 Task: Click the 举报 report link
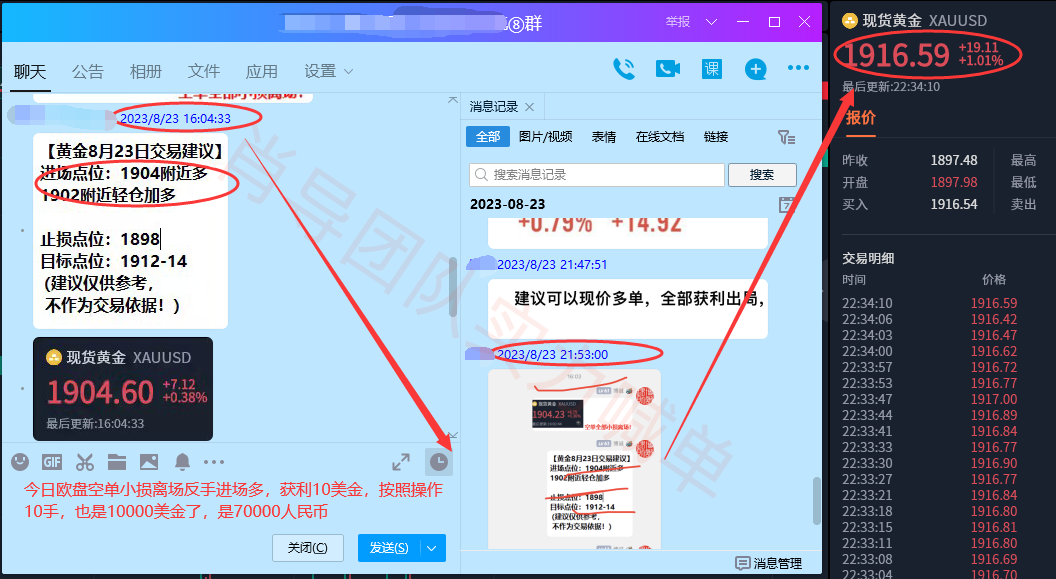coord(678,22)
